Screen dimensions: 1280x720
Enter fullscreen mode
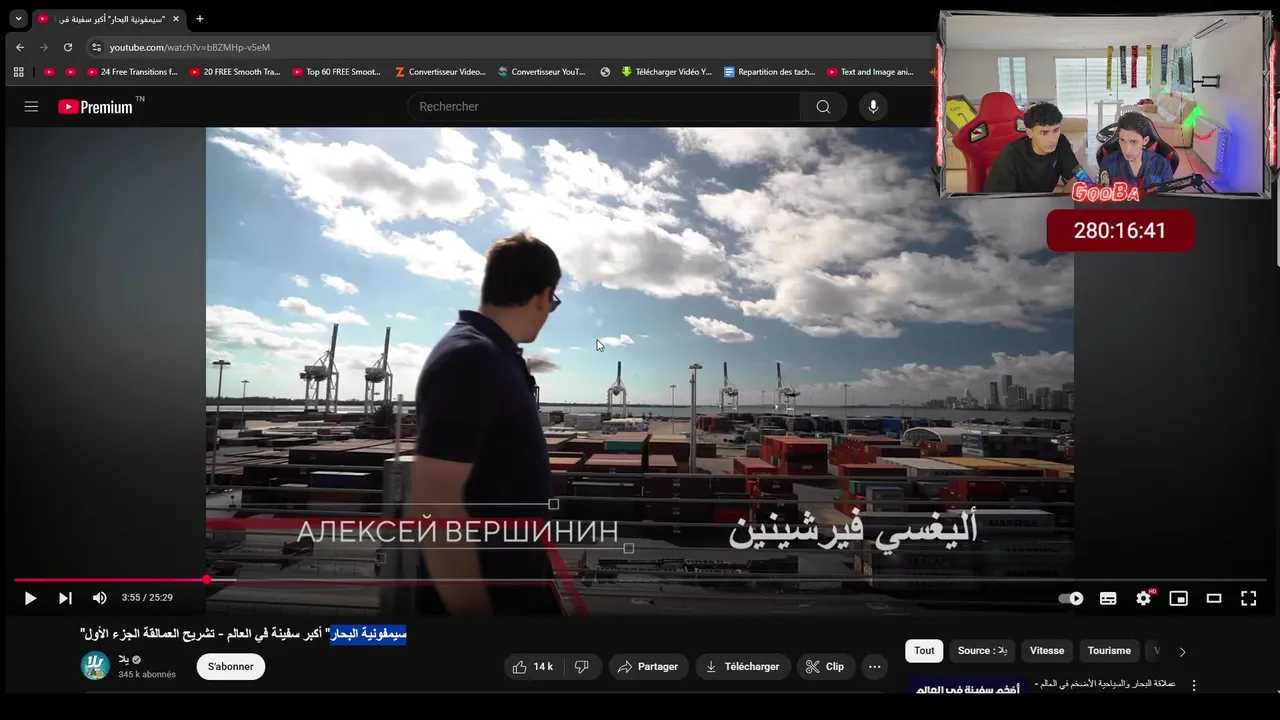click(x=1249, y=598)
